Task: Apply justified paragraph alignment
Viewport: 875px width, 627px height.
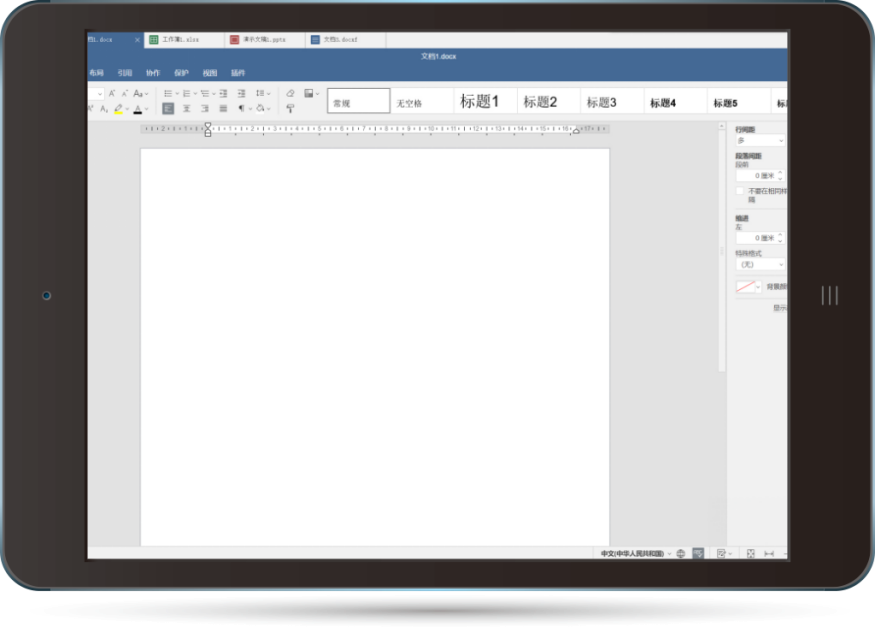Action: pos(223,108)
